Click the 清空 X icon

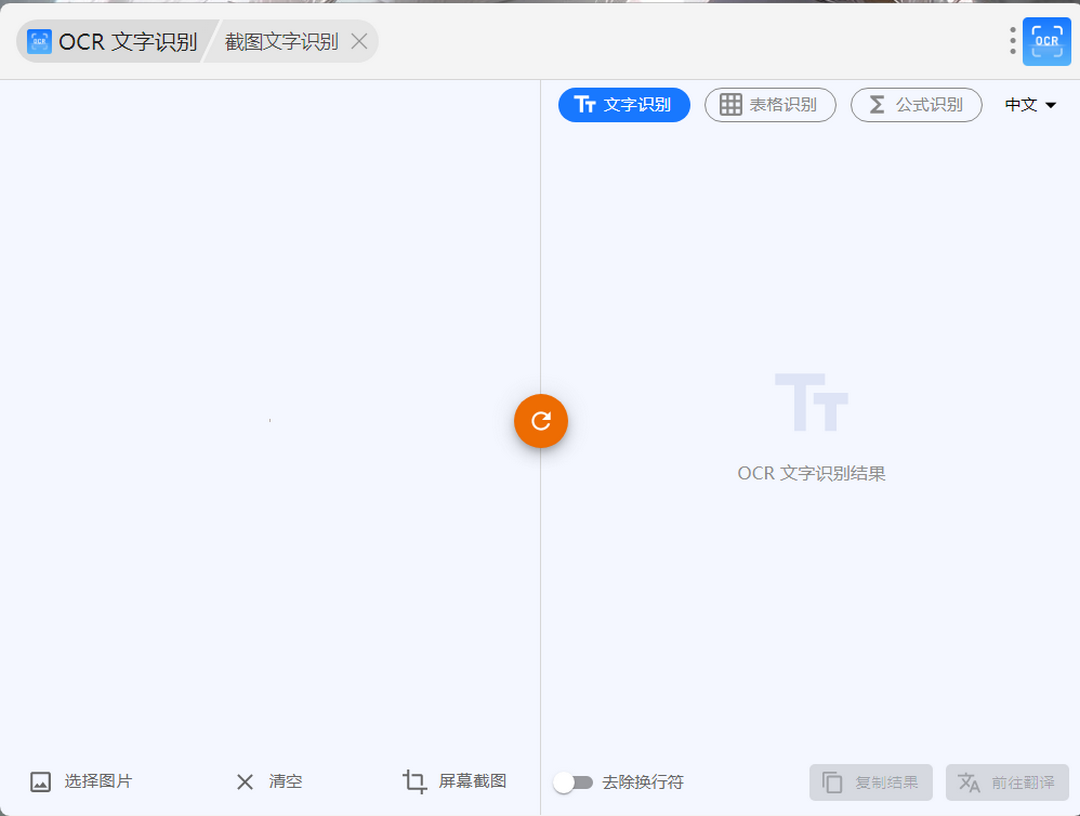point(245,782)
